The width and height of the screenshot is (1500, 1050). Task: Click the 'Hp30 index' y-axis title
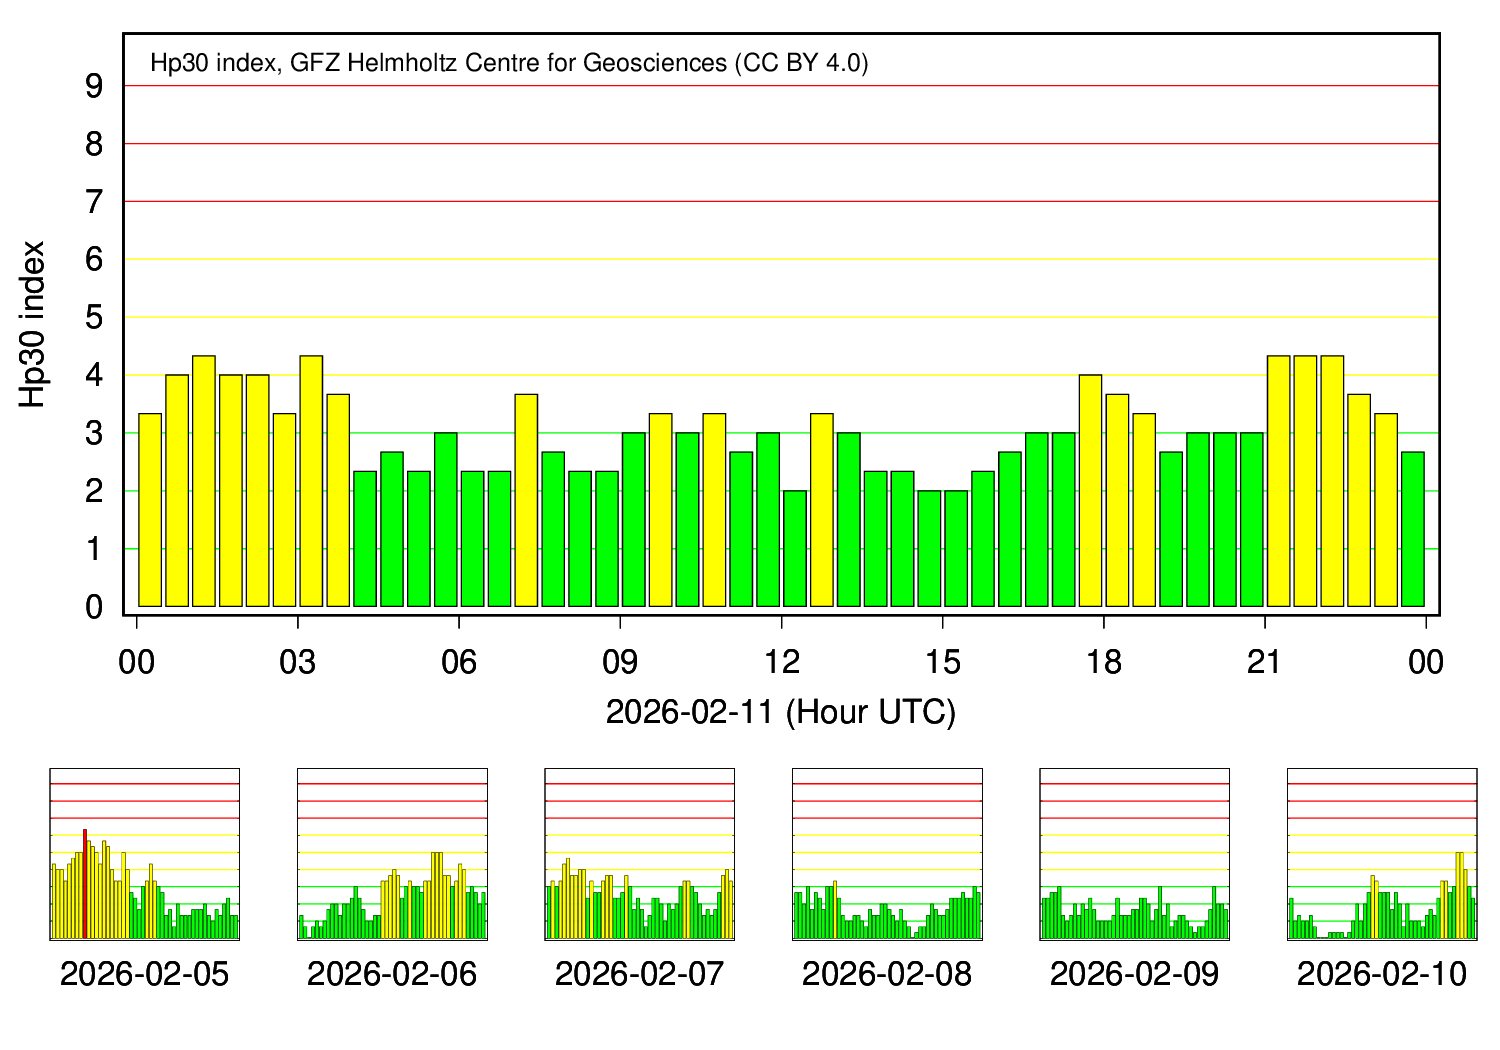(33, 324)
